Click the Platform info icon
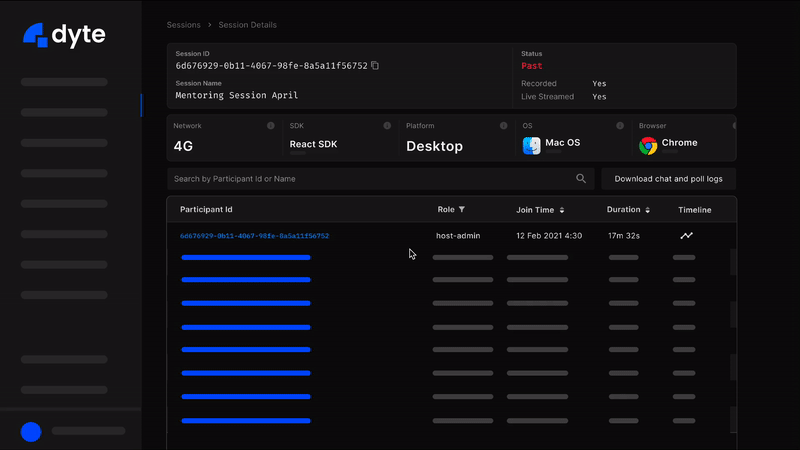The height and width of the screenshot is (450, 800). (x=503, y=126)
